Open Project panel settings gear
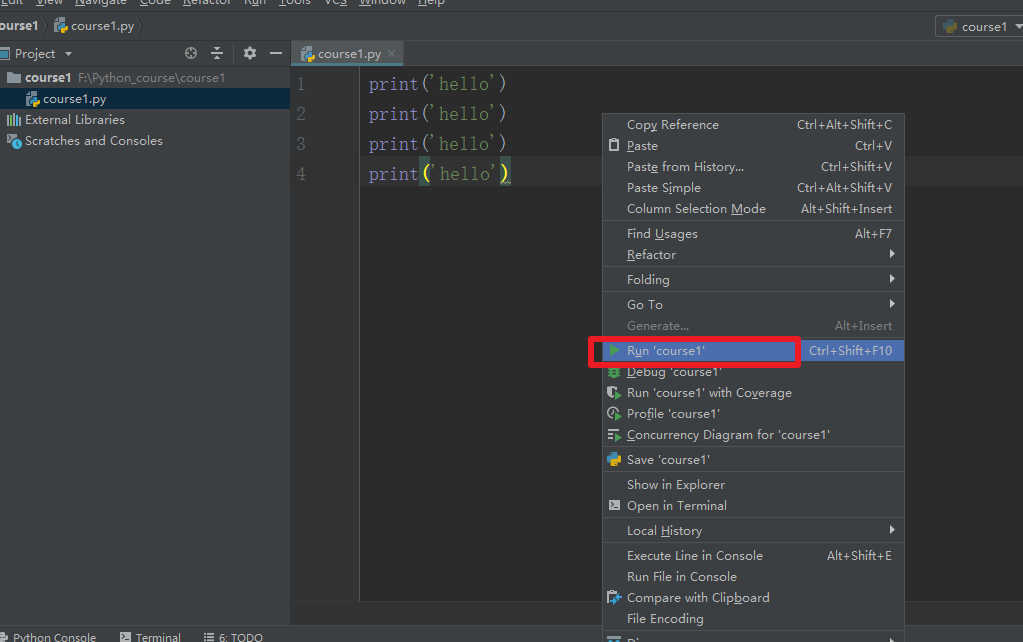Screen dimensions: 1023x642 250,54
